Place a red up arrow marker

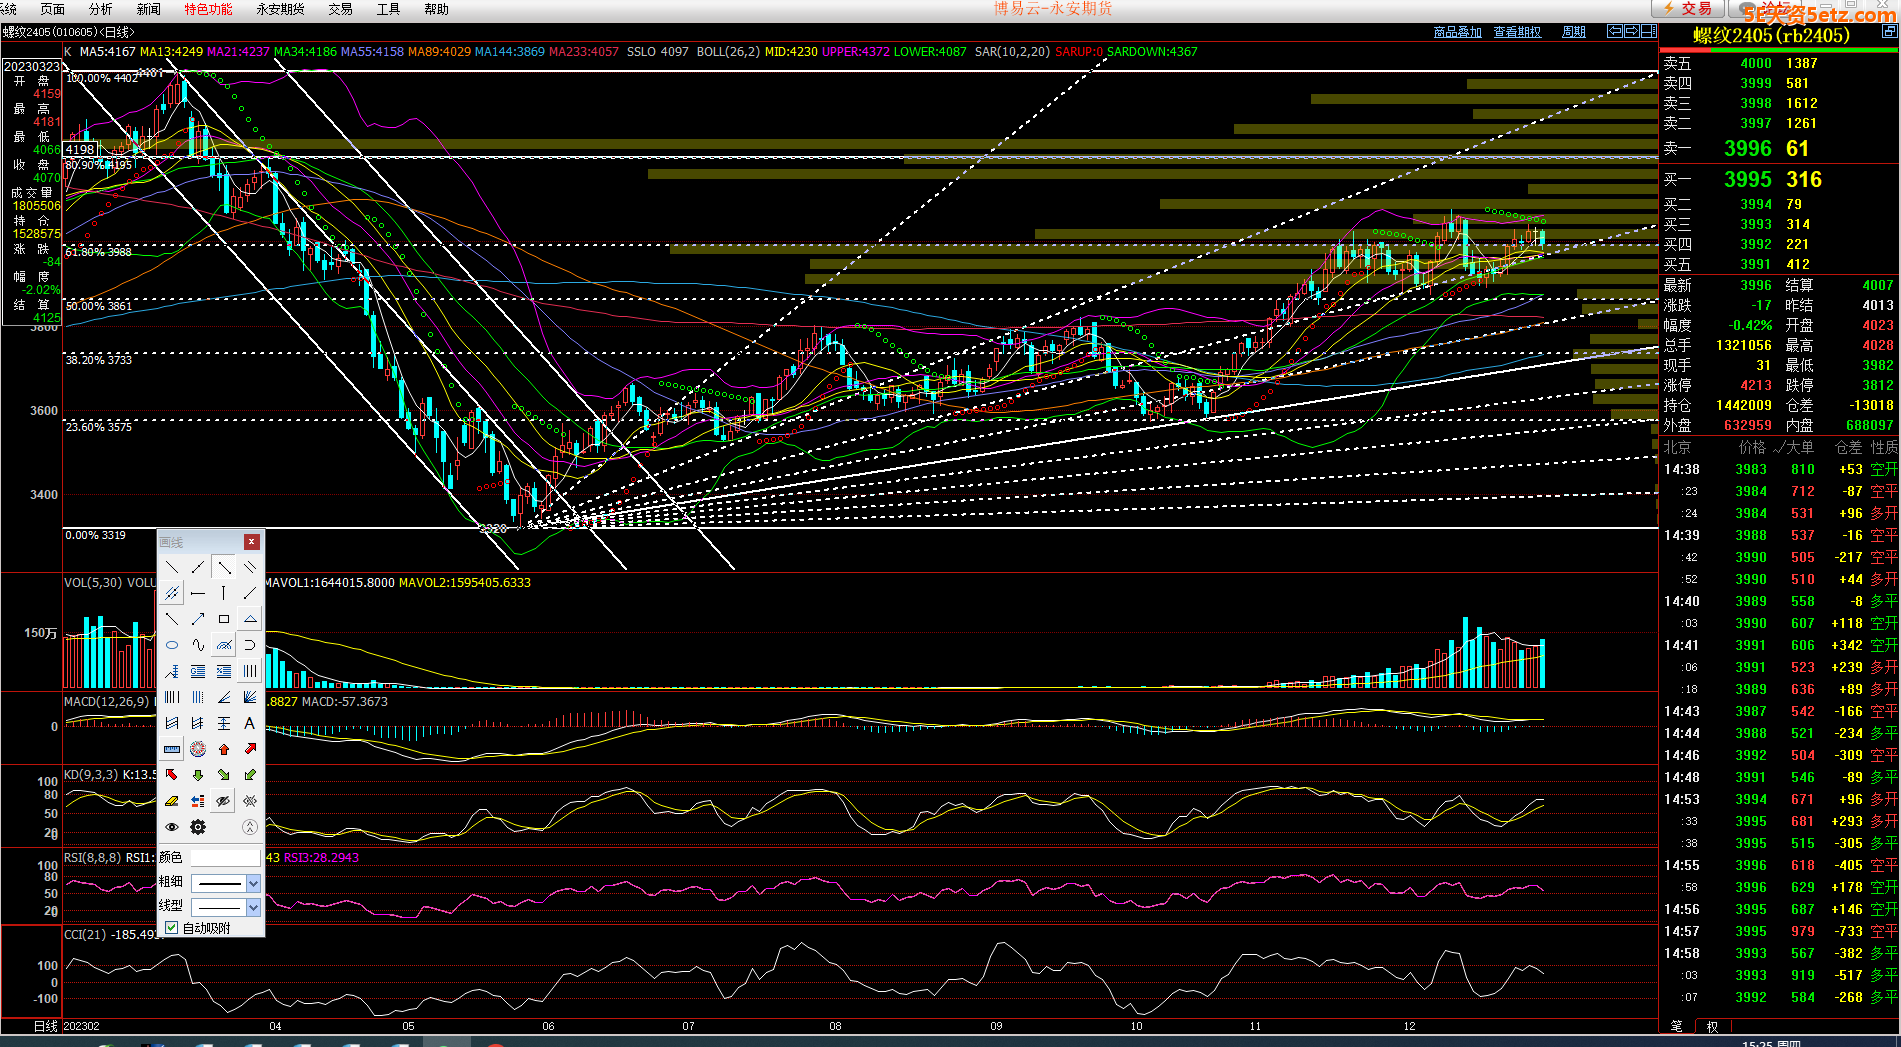pos(224,749)
